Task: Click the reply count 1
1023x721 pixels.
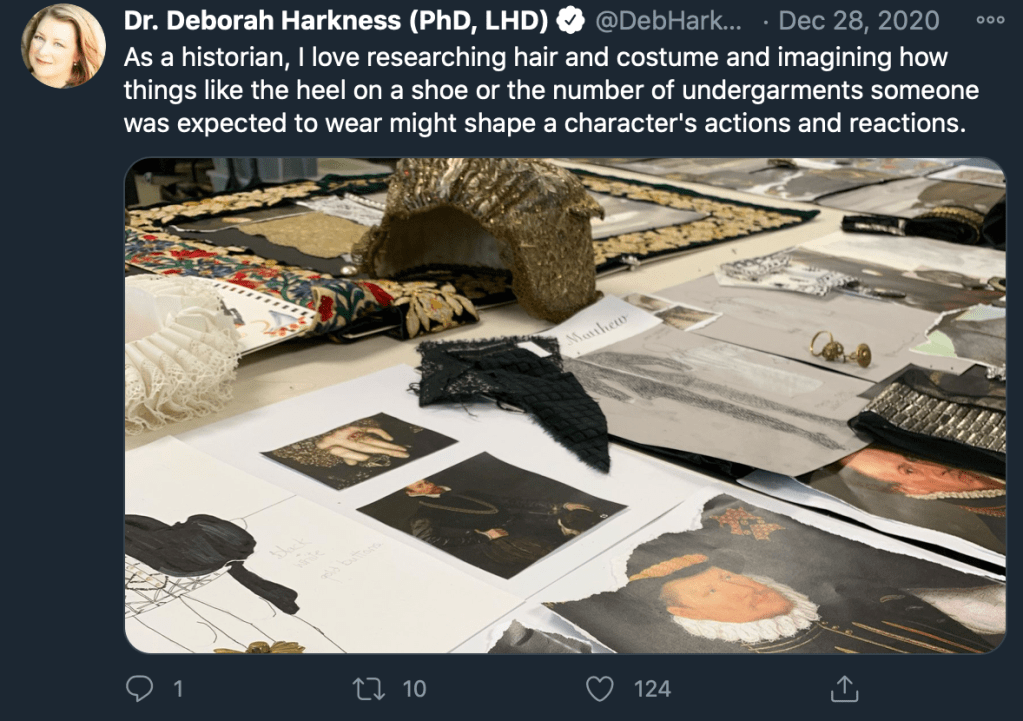Action: coord(178,689)
